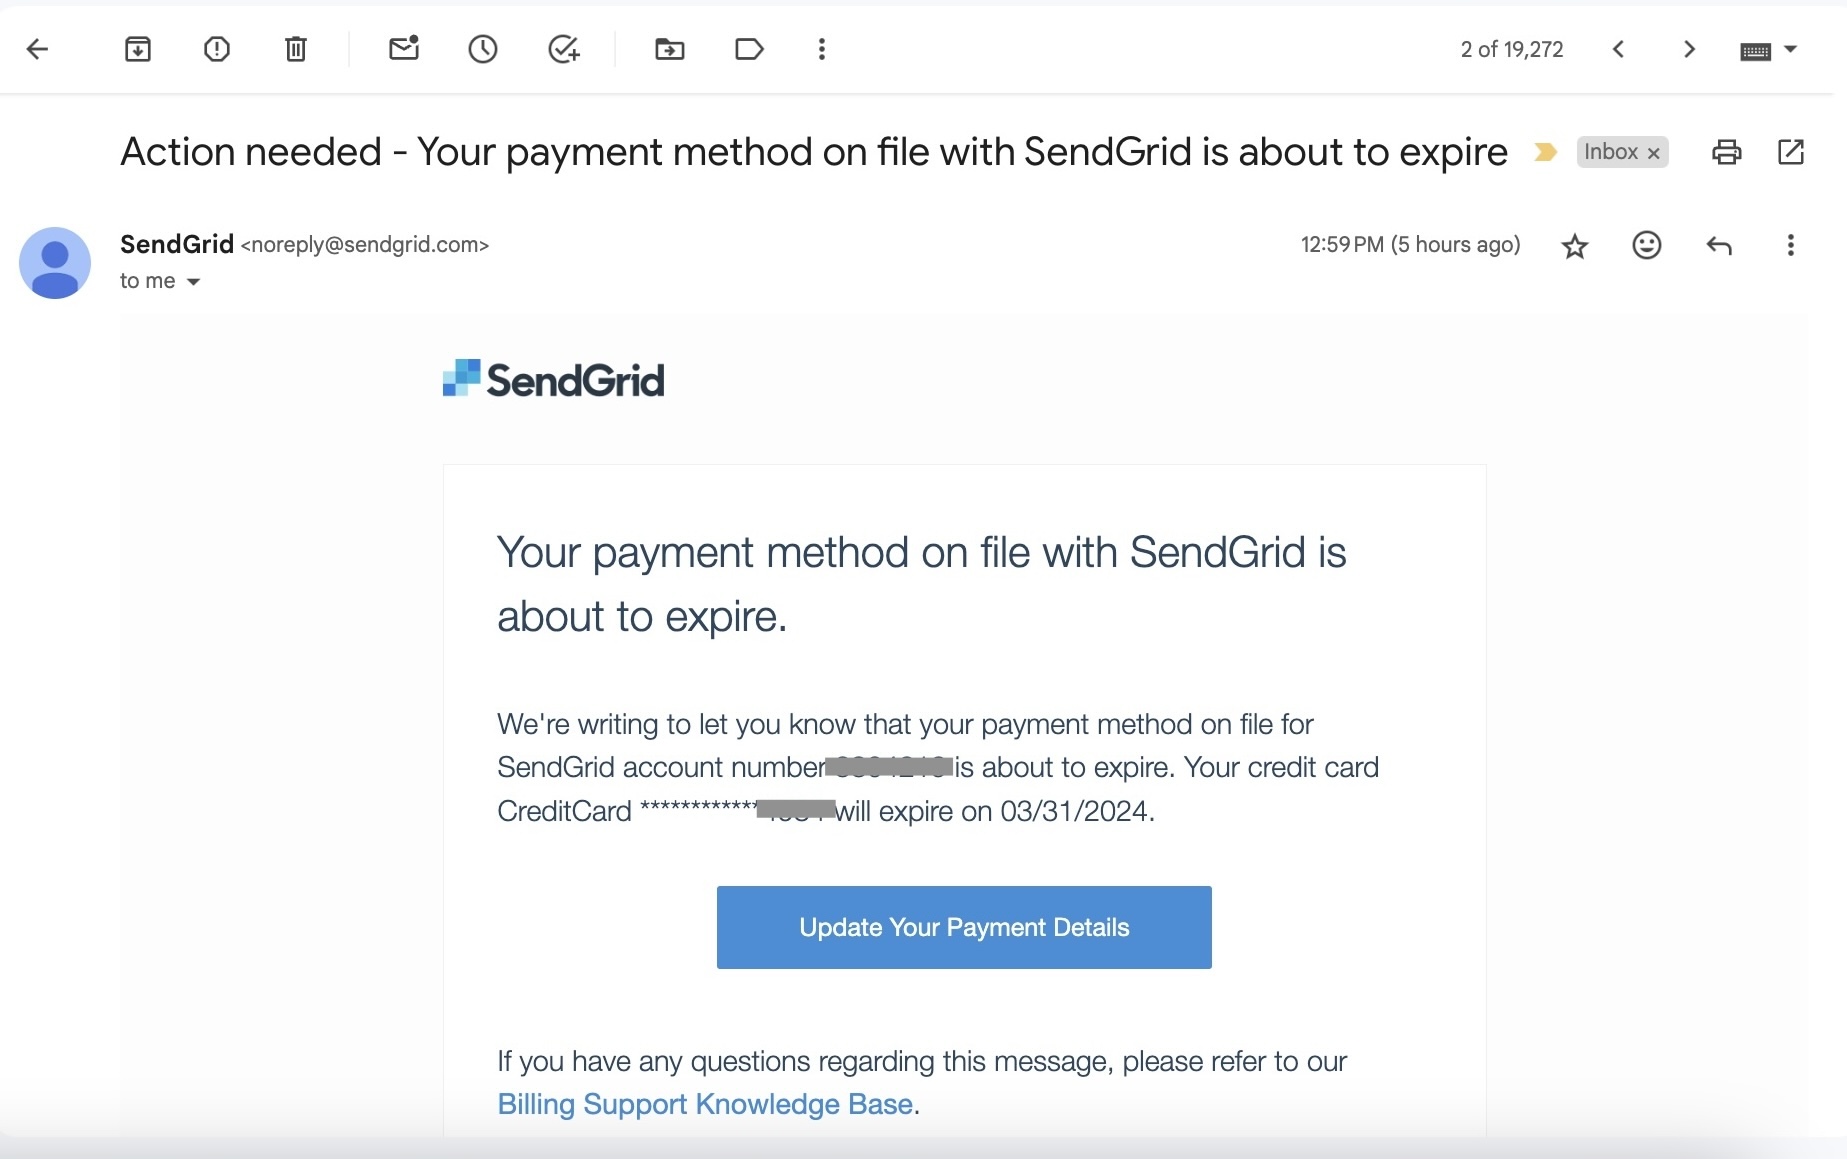
Task: Snooze this email with clock icon
Action: tap(483, 49)
